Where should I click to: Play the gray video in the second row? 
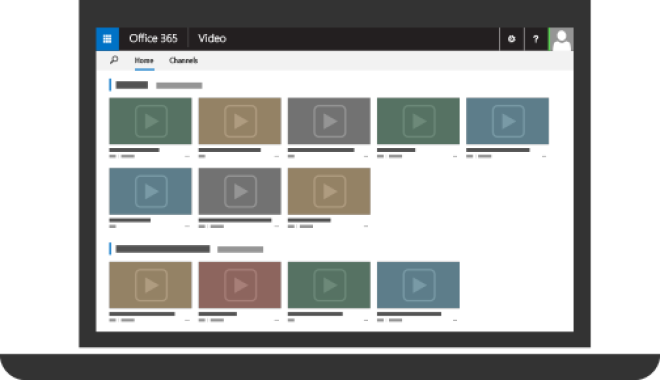point(240,191)
